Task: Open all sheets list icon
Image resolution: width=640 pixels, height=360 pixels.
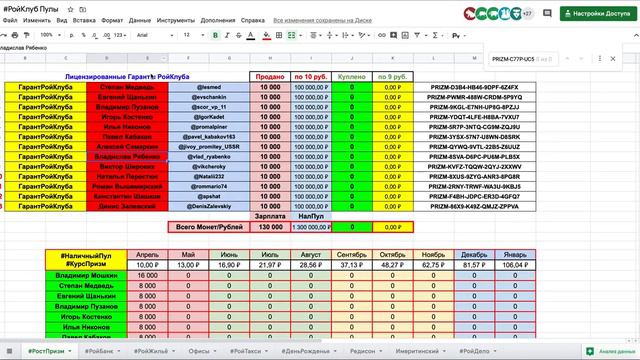Action: (x=9, y=351)
